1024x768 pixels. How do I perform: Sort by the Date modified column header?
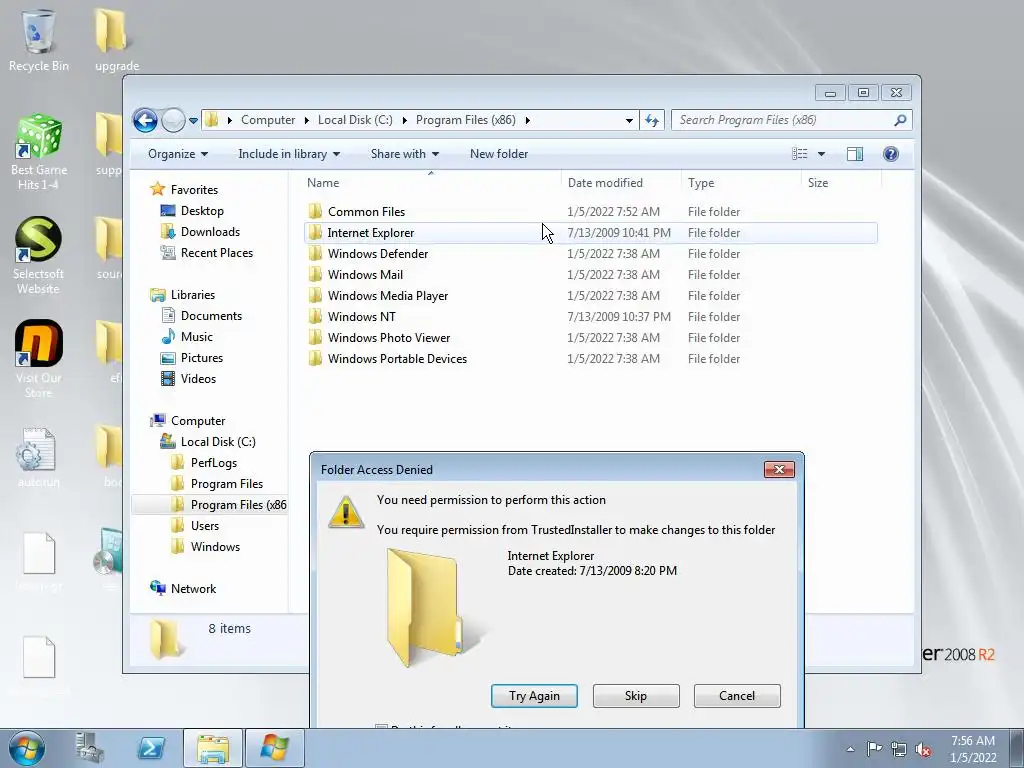coord(605,183)
